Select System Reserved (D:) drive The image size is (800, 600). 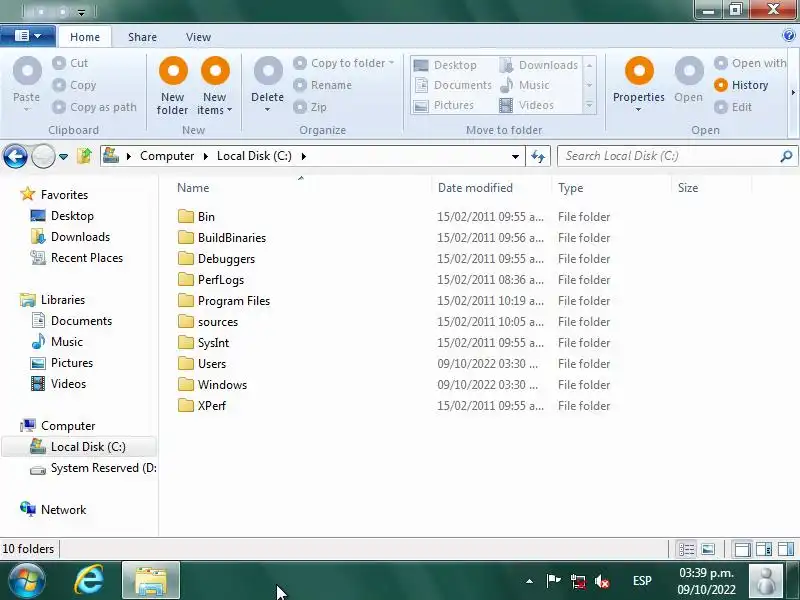pyautogui.click(x=93, y=468)
